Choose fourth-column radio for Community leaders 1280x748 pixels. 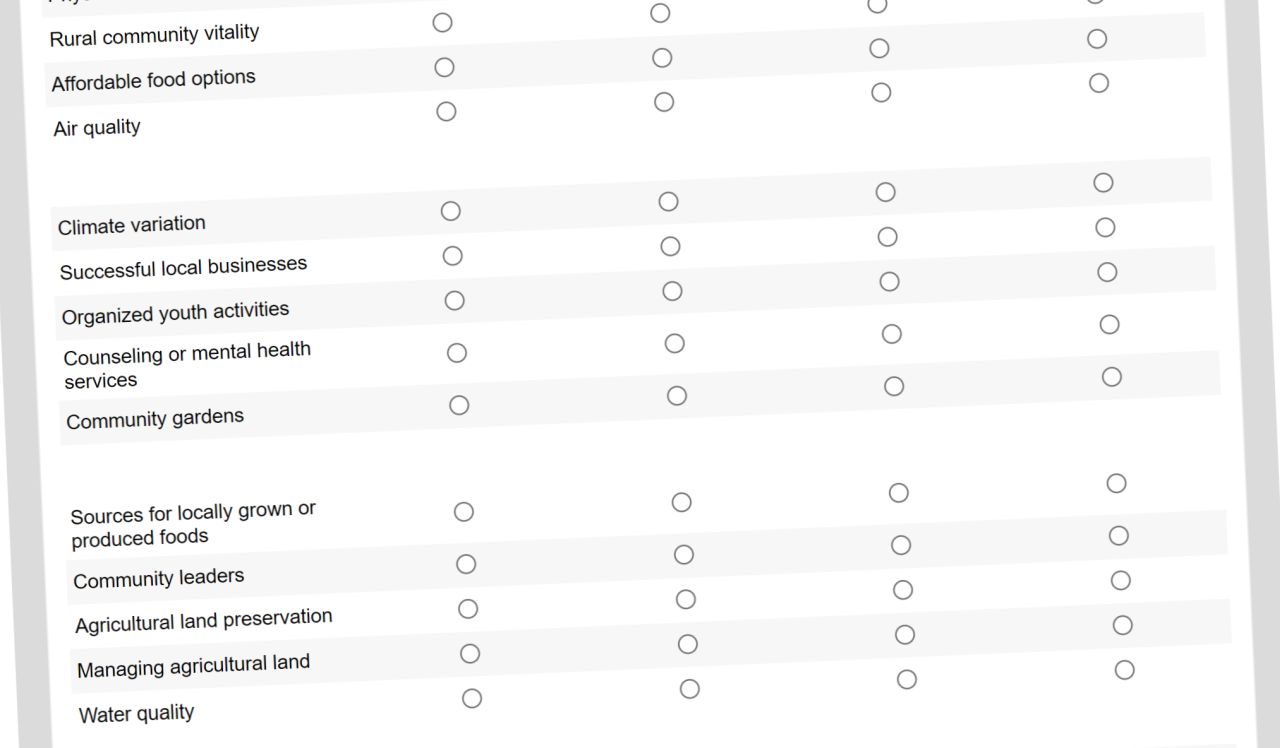click(1119, 536)
